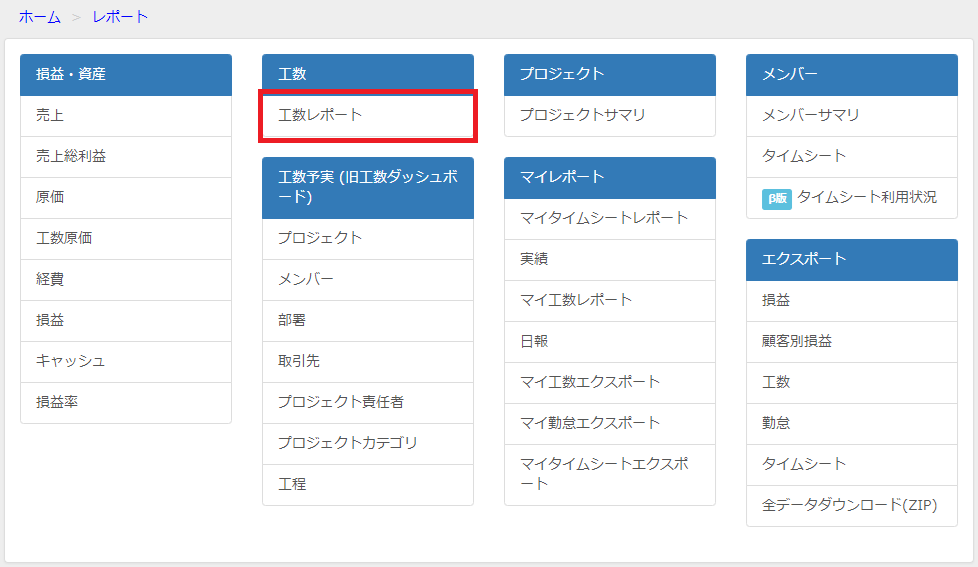
Task: Select 部署 under 工数予実
Action: tap(368, 321)
